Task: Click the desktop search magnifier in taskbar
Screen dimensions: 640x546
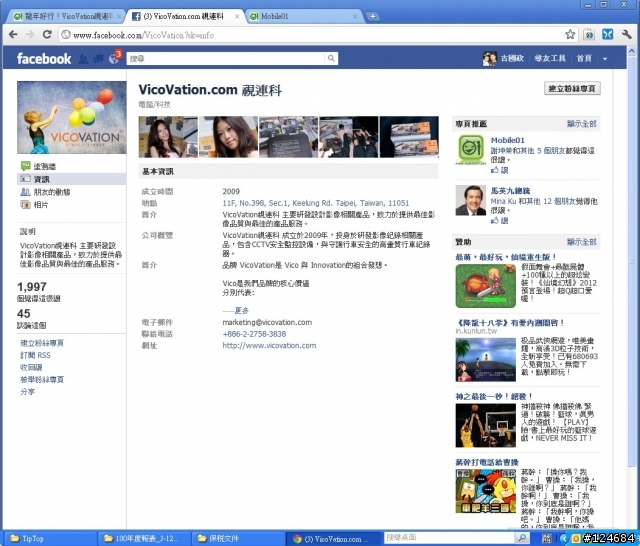Action: (x=522, y=538)
